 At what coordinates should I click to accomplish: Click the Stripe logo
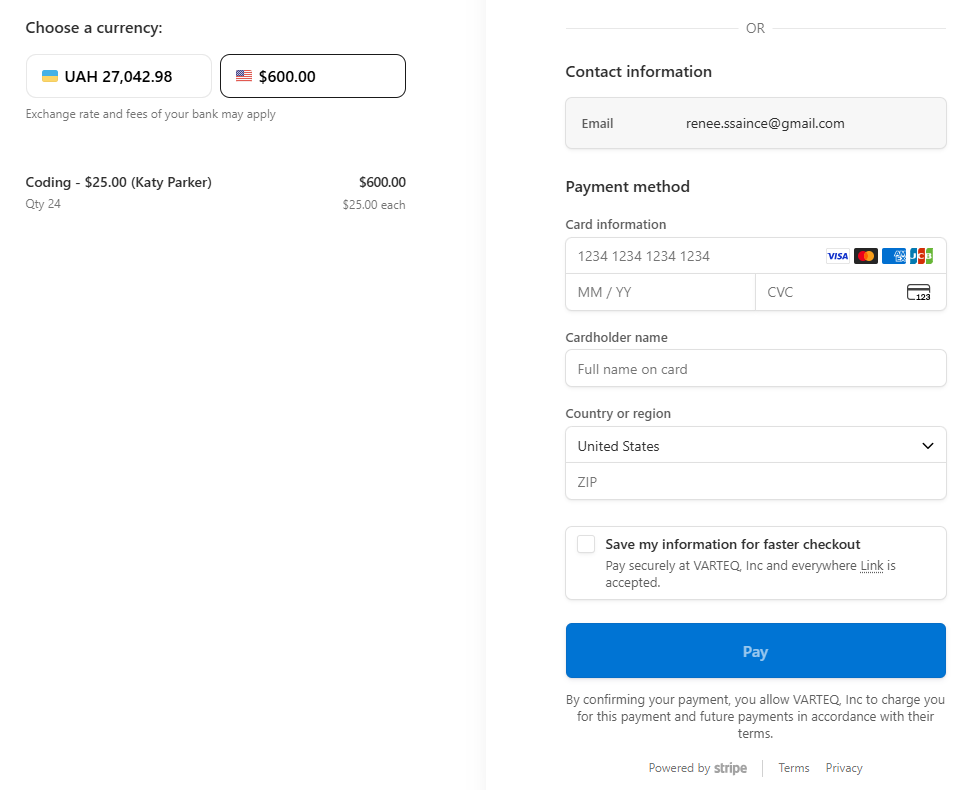tap(730, 768)
